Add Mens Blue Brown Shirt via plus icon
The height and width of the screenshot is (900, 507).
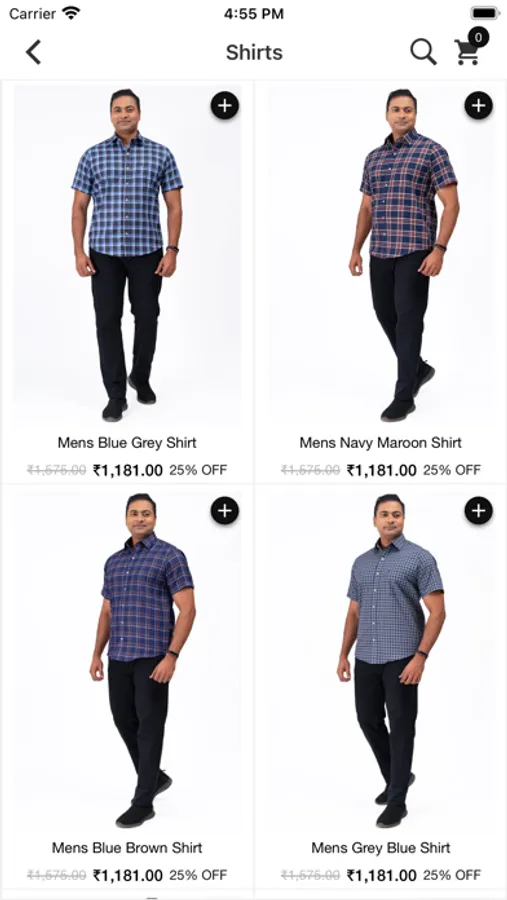pos(225,510)
